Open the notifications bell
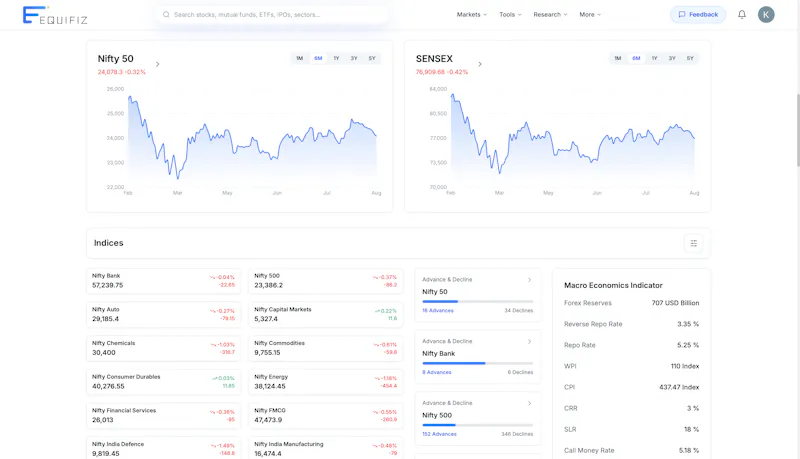This screenshot has width=800, height=459. 742,15
